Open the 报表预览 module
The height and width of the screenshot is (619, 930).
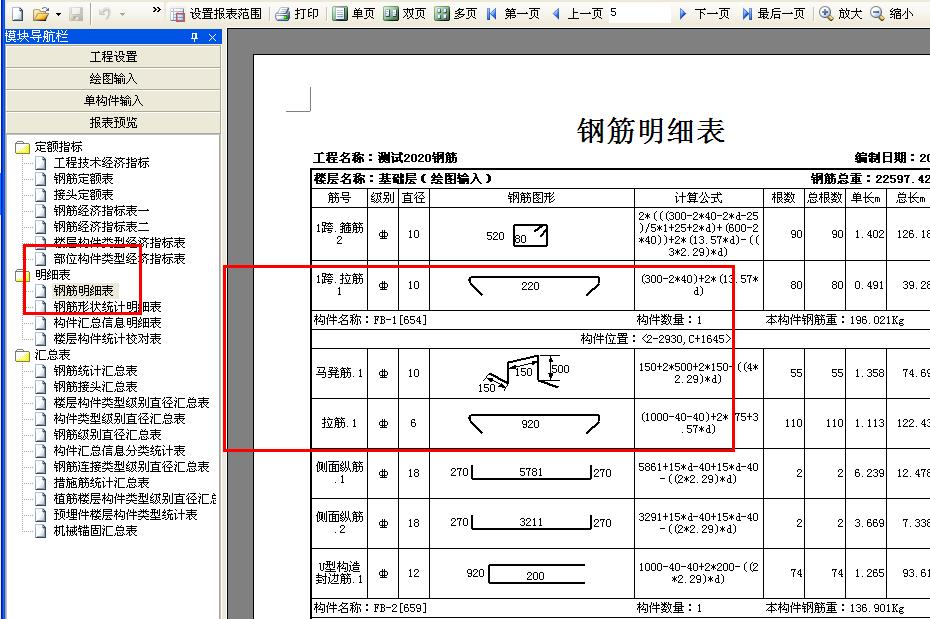tap(113, 122)
